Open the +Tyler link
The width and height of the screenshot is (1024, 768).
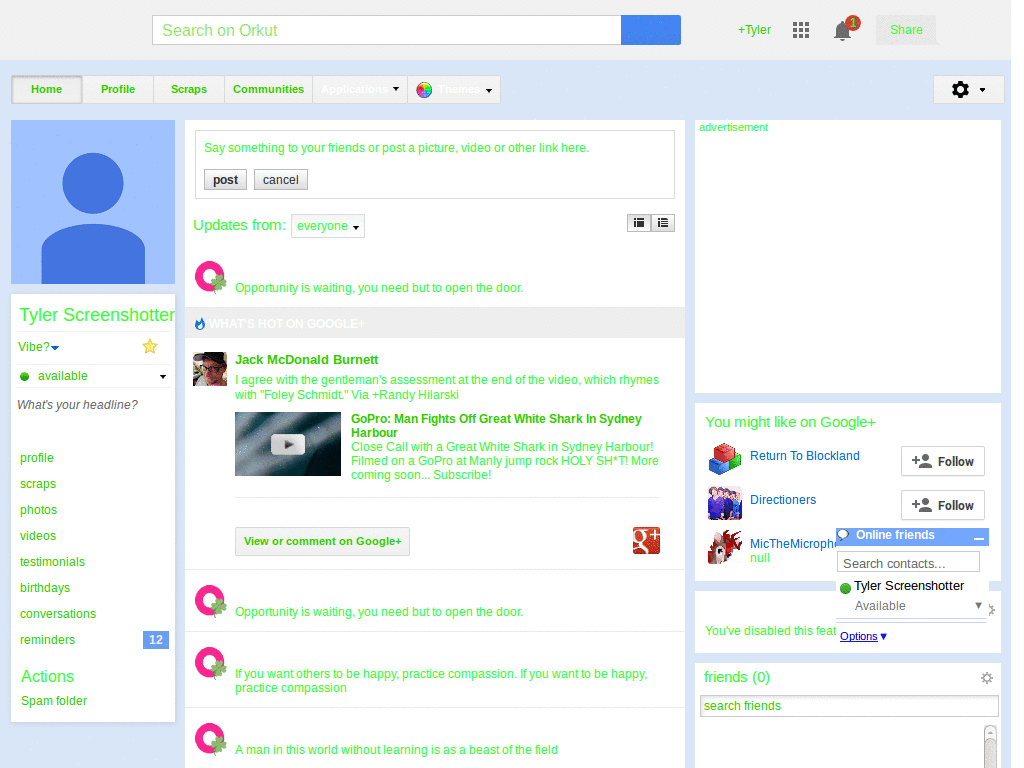[754, 30]
